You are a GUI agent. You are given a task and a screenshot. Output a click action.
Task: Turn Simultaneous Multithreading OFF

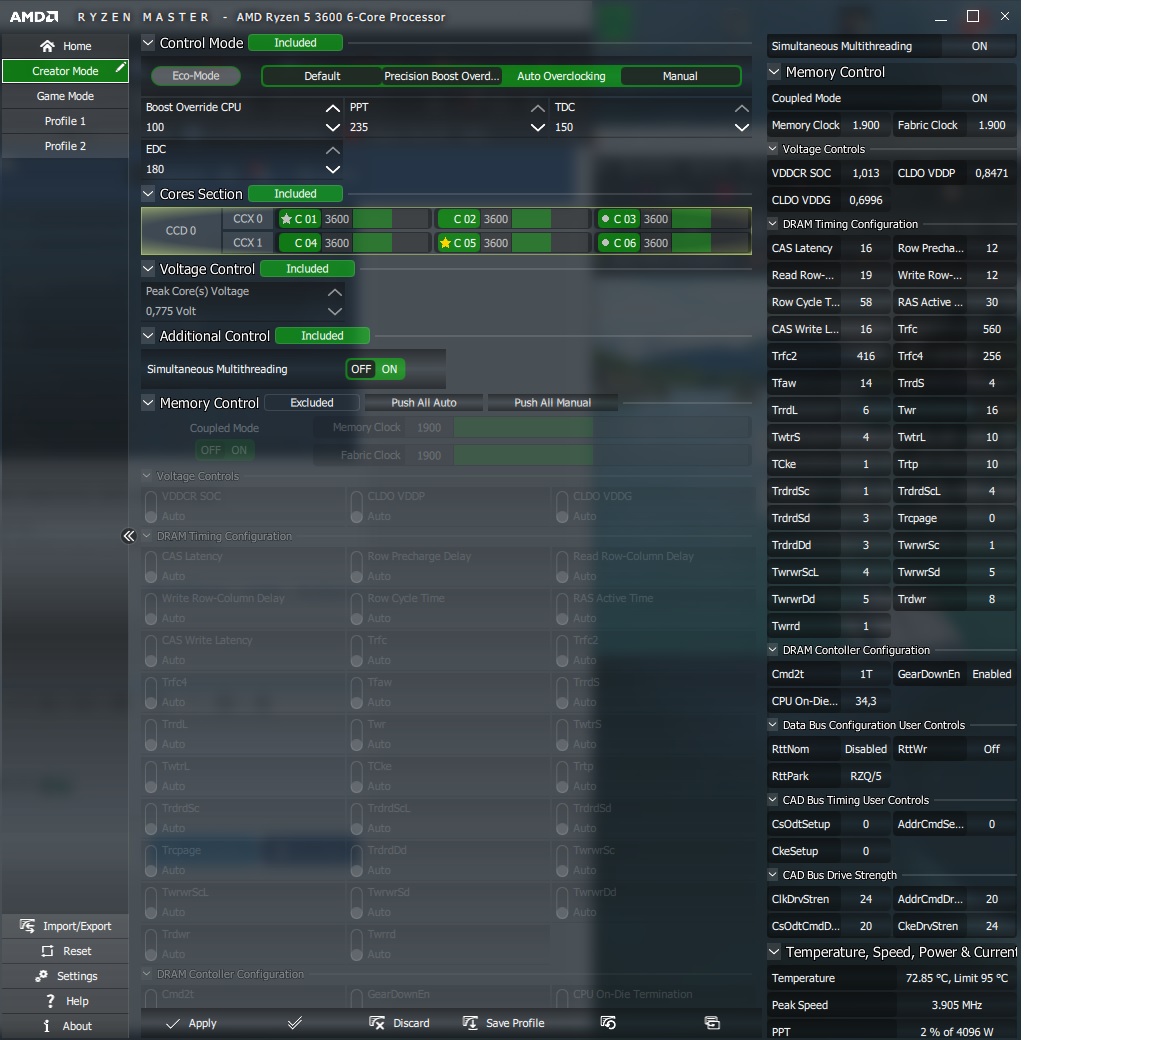361,369
